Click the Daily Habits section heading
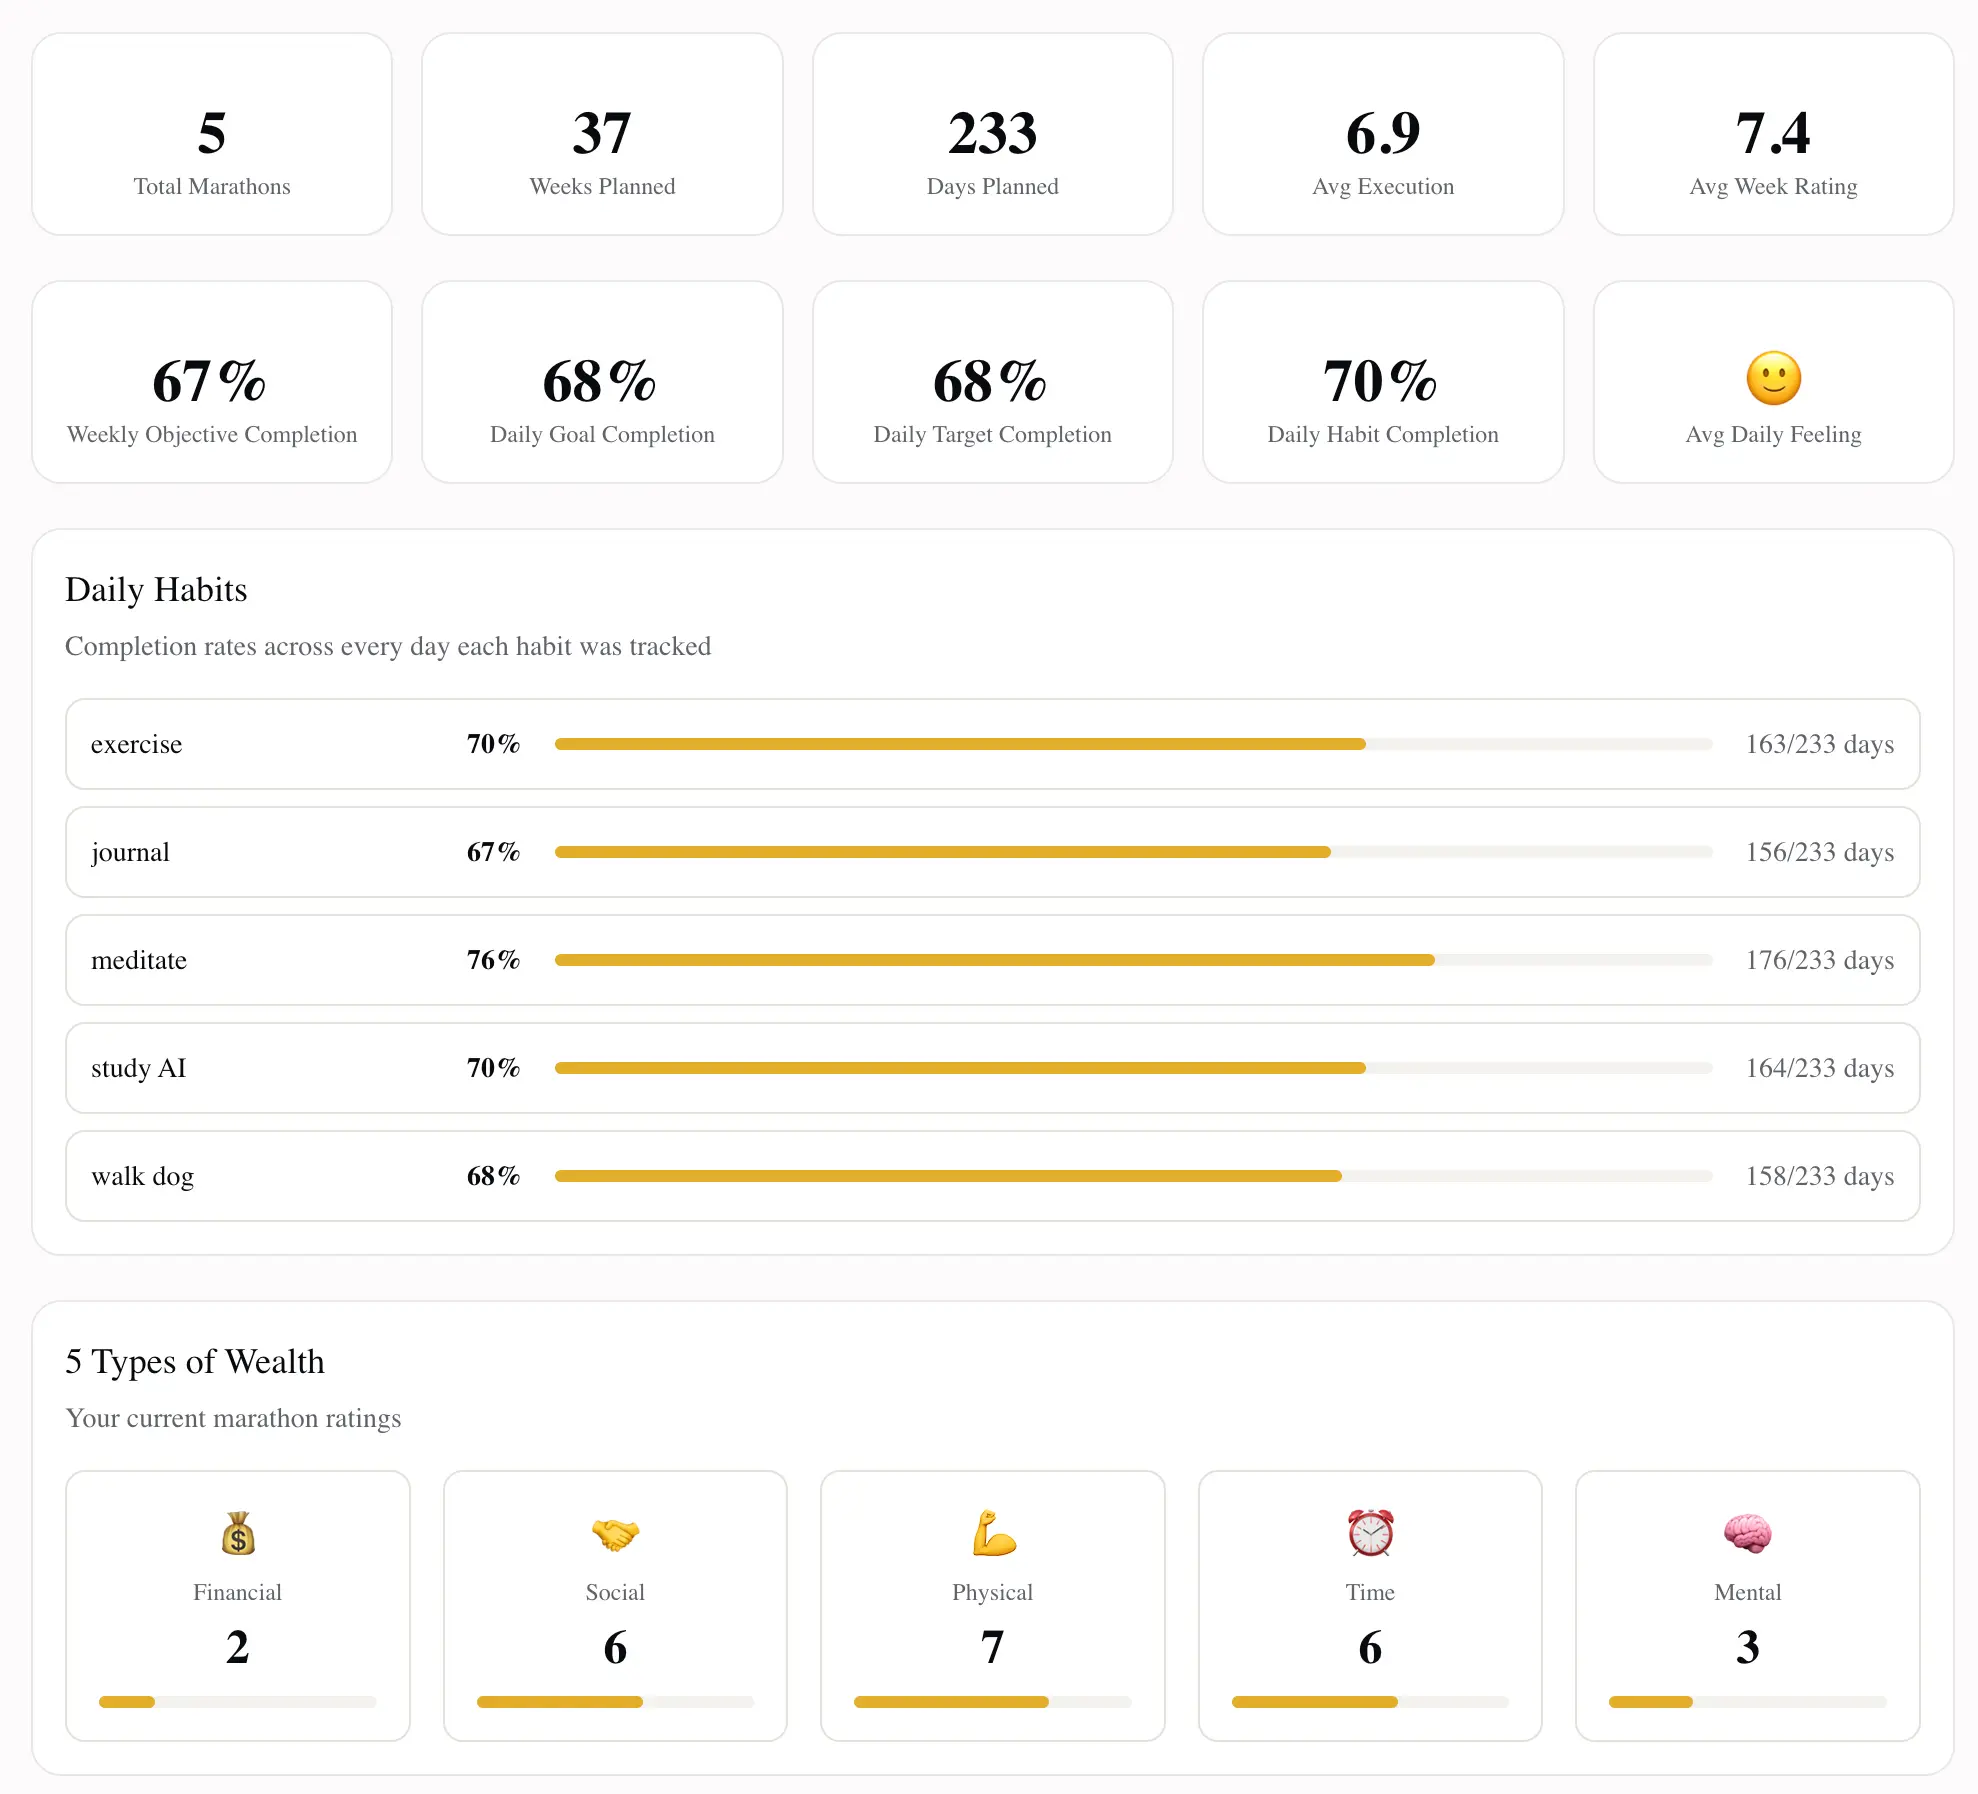 [x=156, y=590]
